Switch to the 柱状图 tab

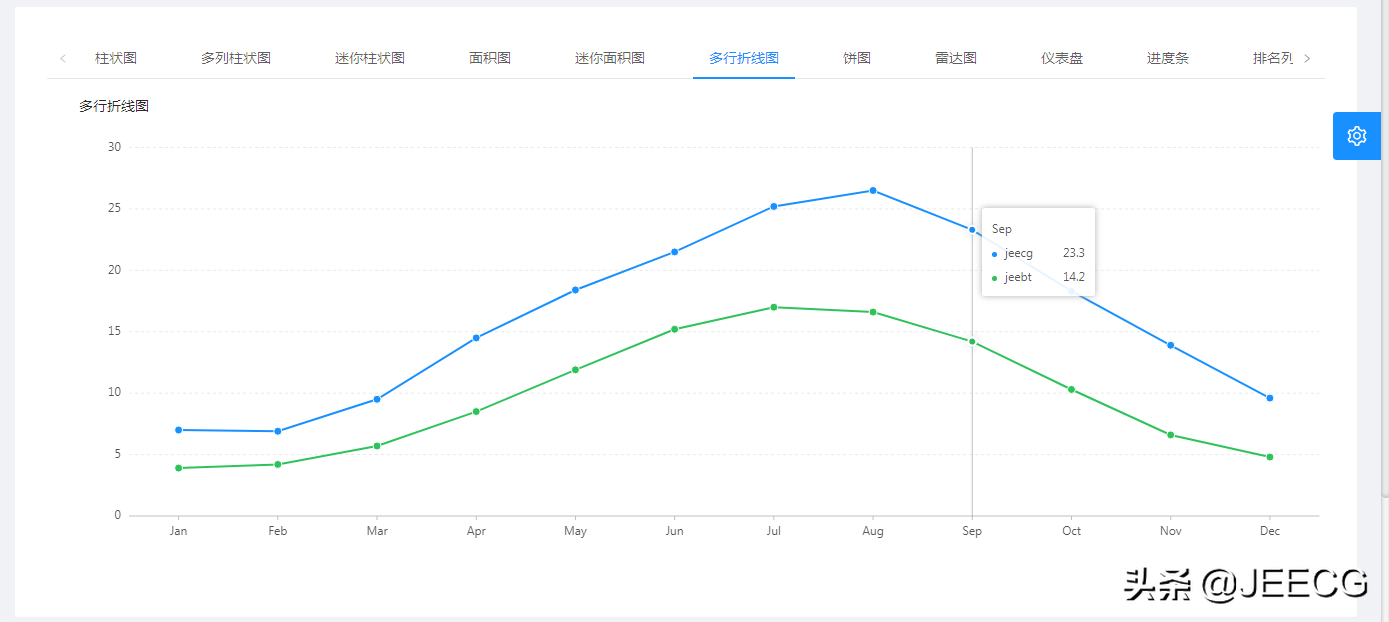(x=116, y=58)
